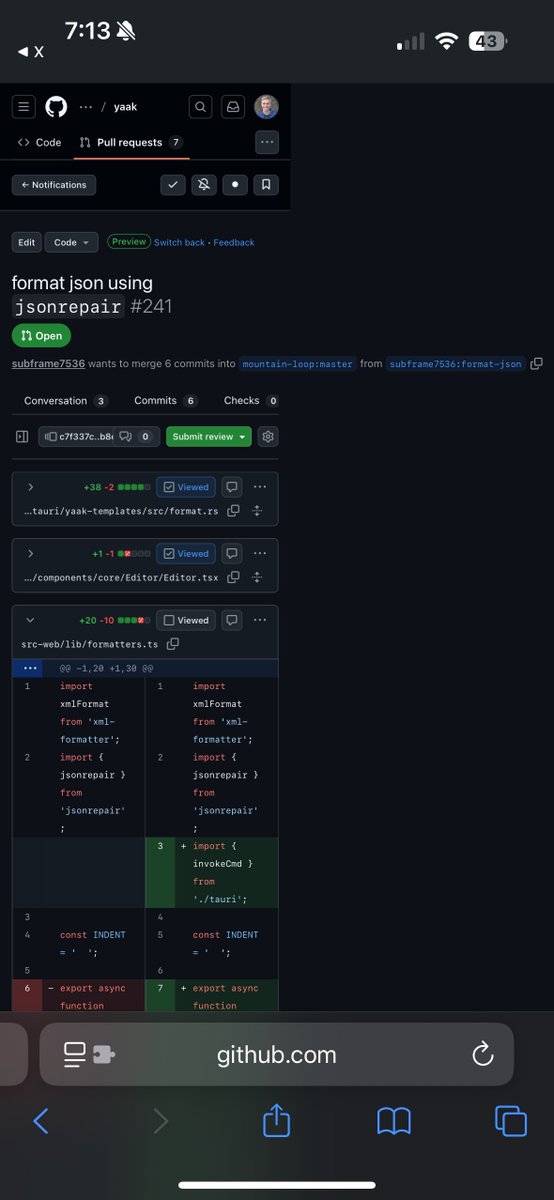
Task: Copy head branch name to clipboard
Action: [537, 363]
